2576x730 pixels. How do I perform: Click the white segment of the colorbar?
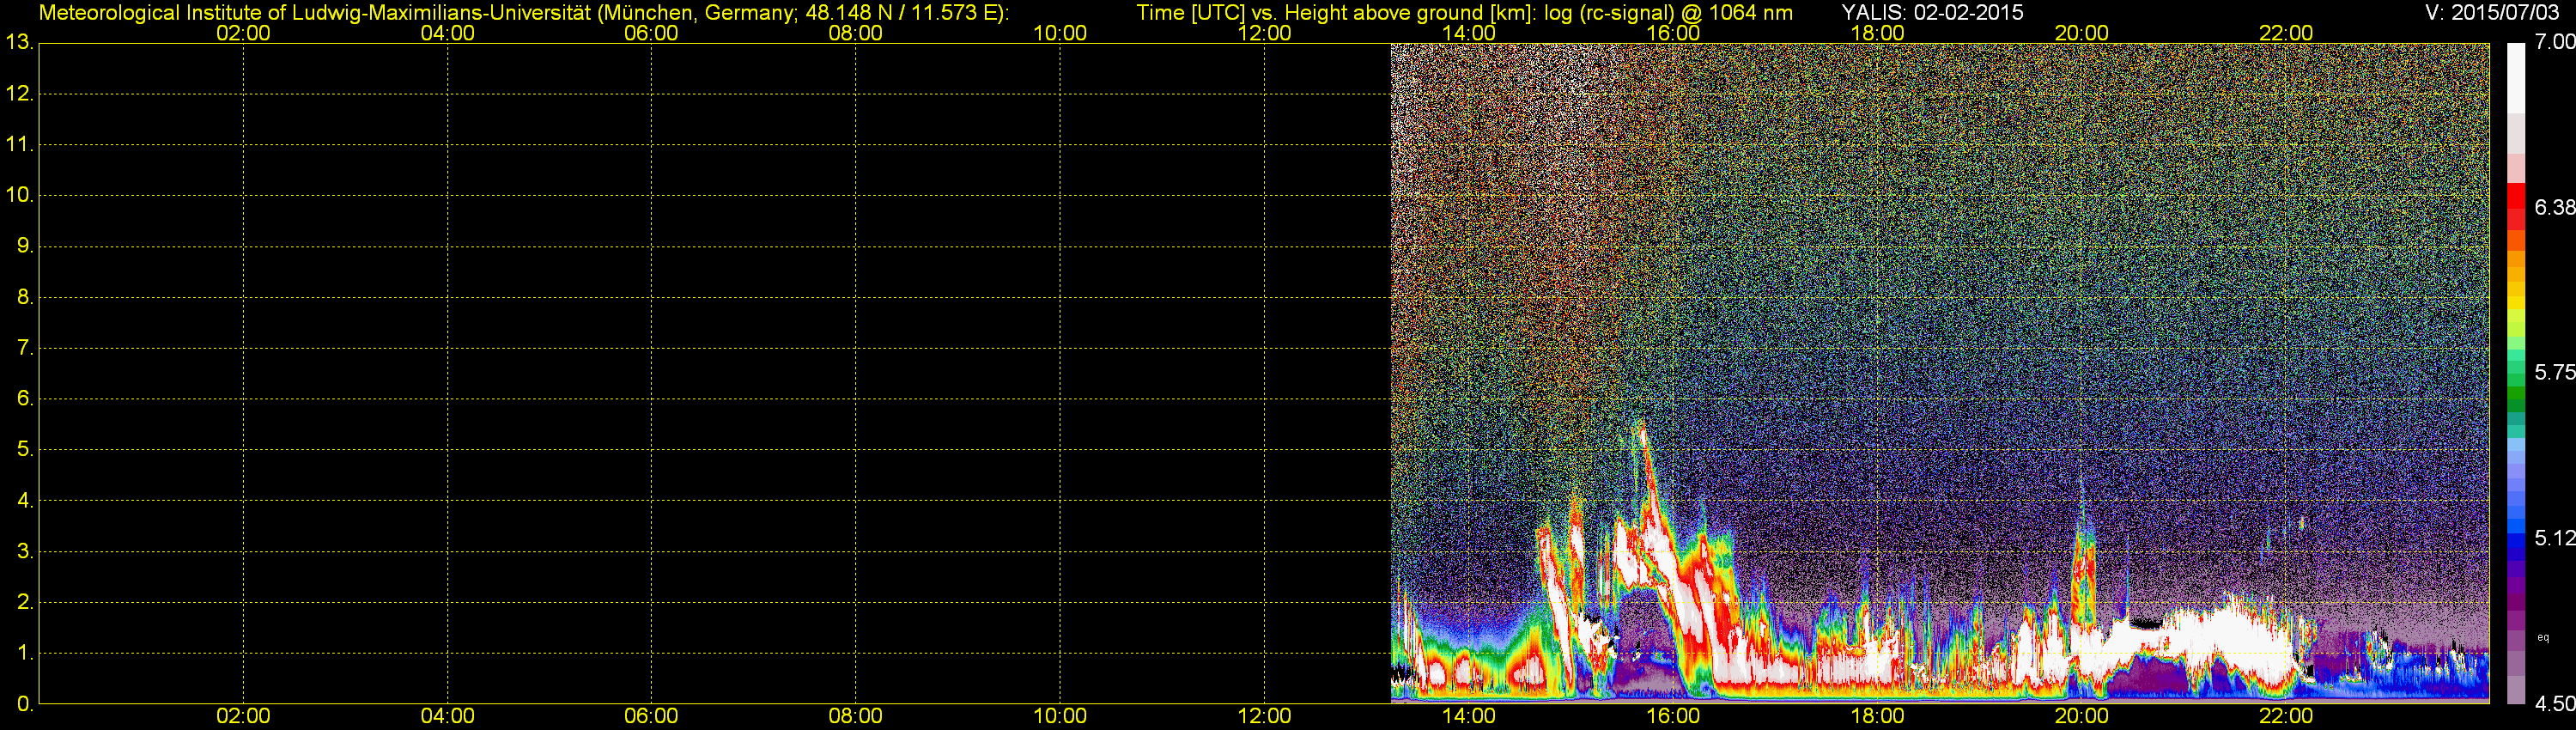pyautogui.click(x=2516, y=78)
